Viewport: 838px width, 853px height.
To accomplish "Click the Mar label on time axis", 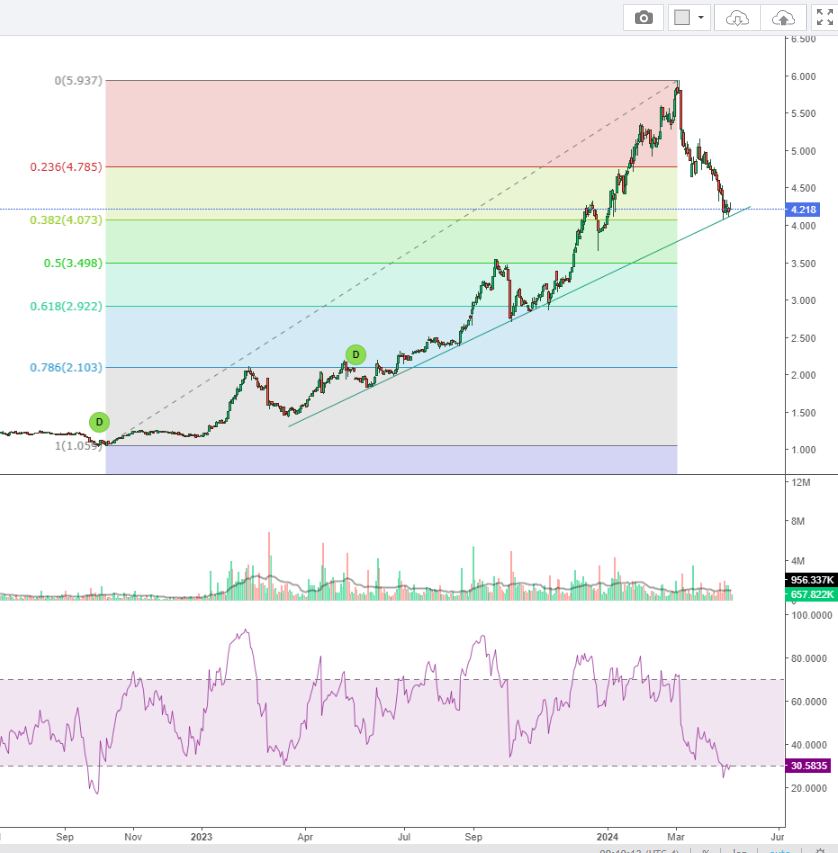I will point(676,837).
